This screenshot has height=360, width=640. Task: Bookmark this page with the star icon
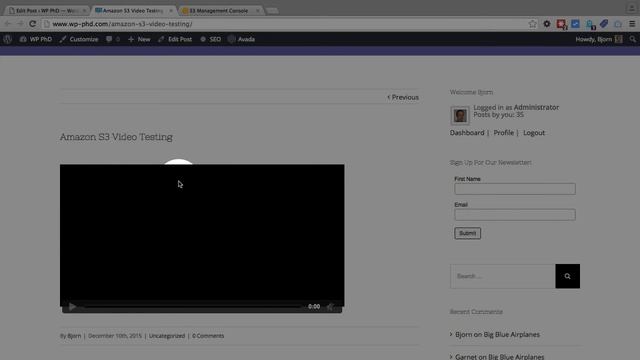coord(532,24)
